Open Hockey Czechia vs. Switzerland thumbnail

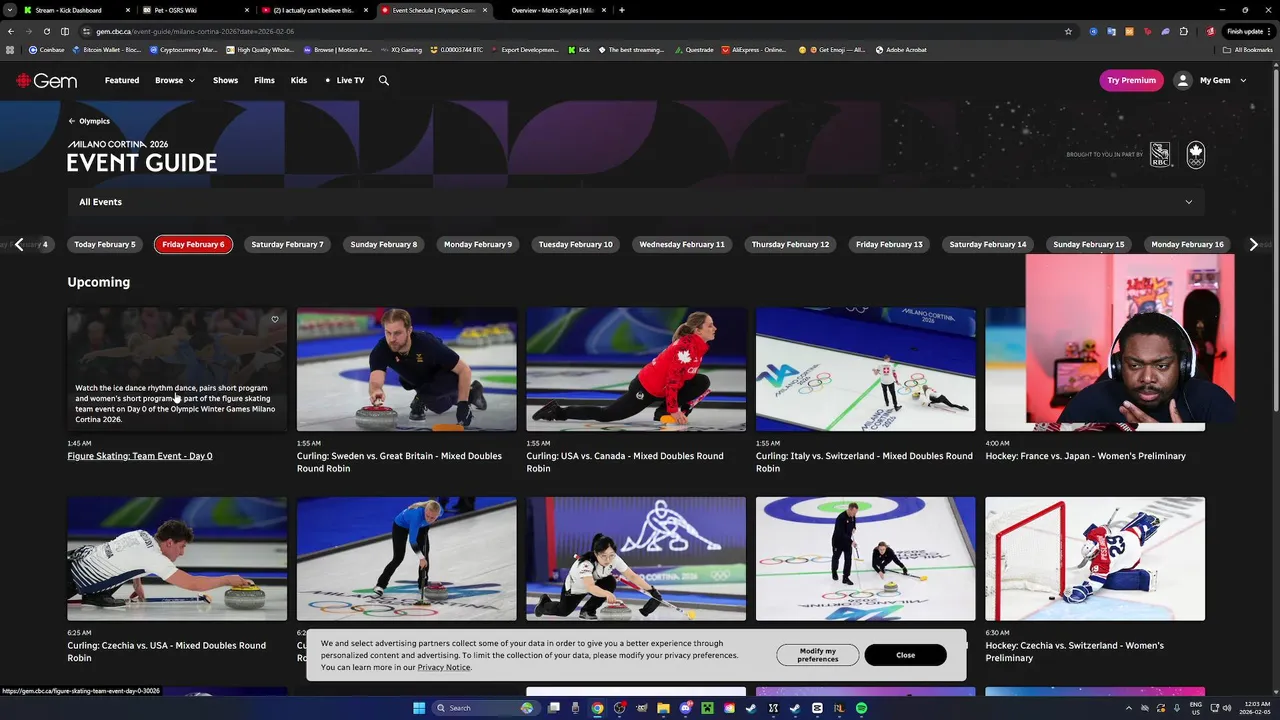[1095, 559]
